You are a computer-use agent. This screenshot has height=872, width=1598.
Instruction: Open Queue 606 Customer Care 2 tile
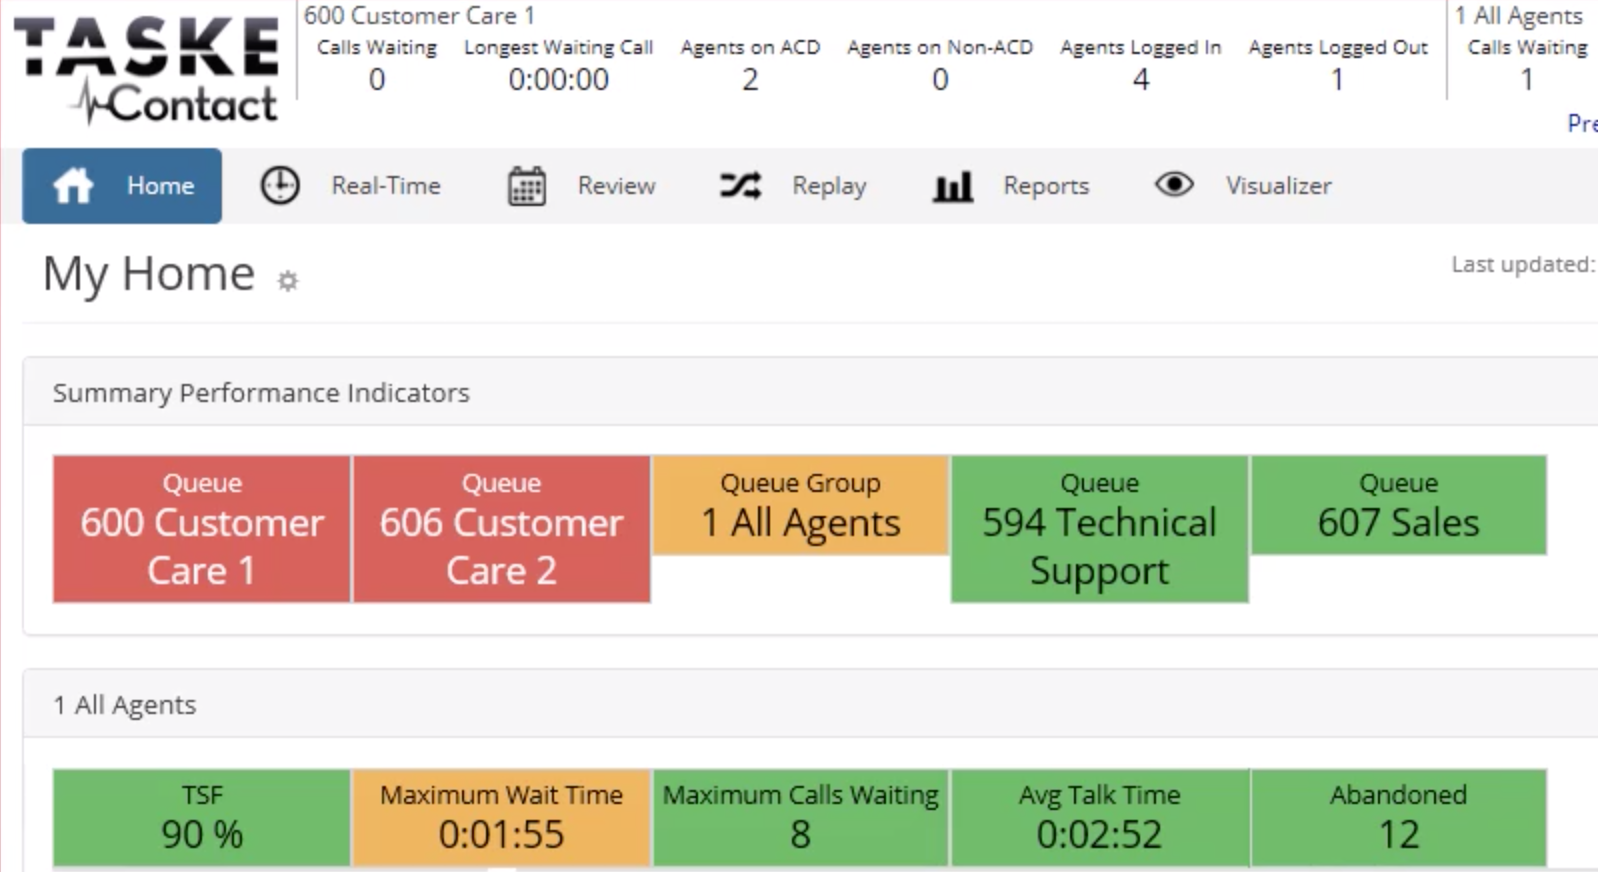(x=501, y=529)
